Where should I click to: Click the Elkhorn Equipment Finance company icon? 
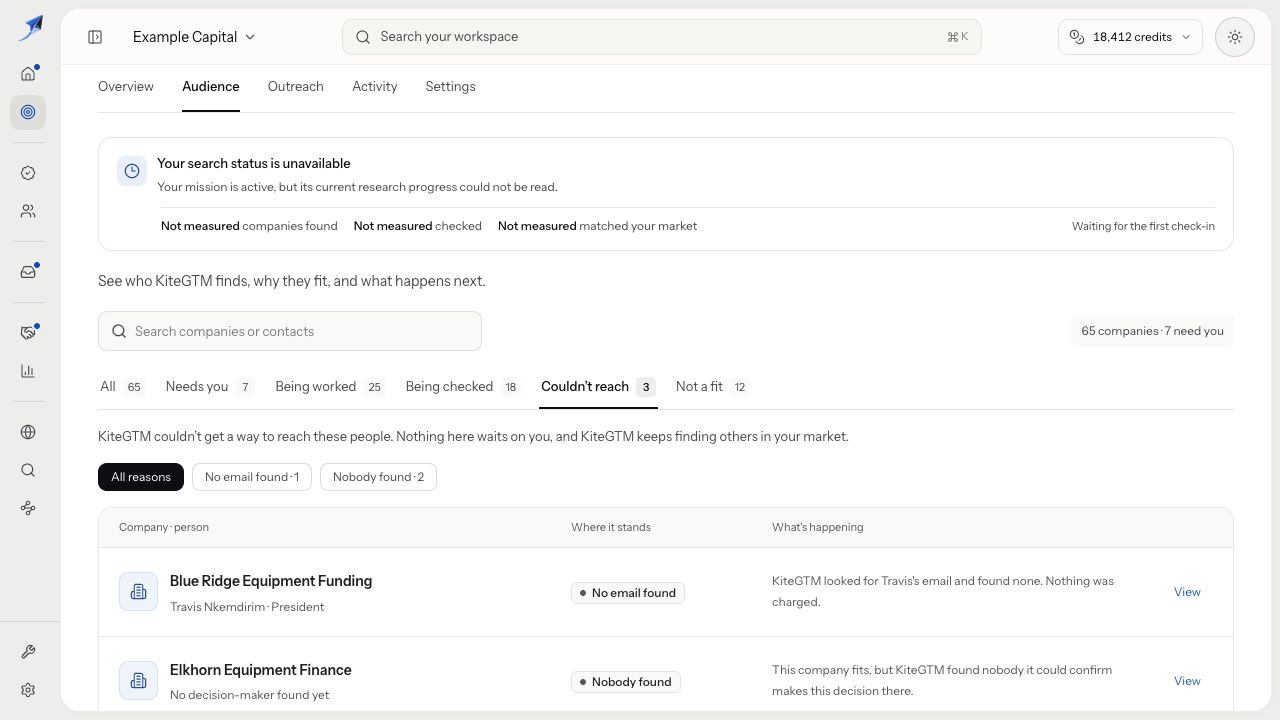click(138, 681)
